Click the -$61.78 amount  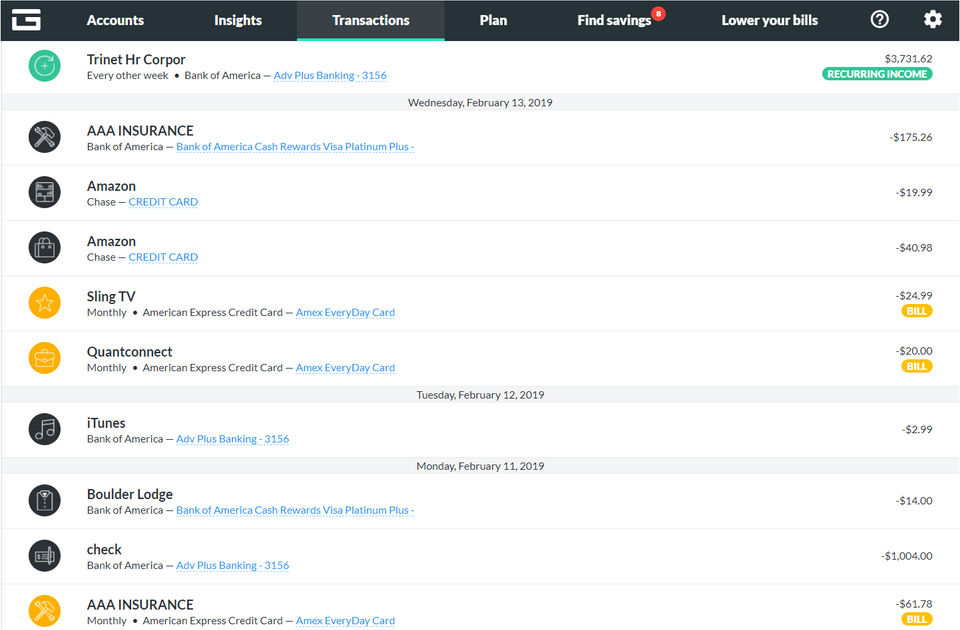pos(914,604)
